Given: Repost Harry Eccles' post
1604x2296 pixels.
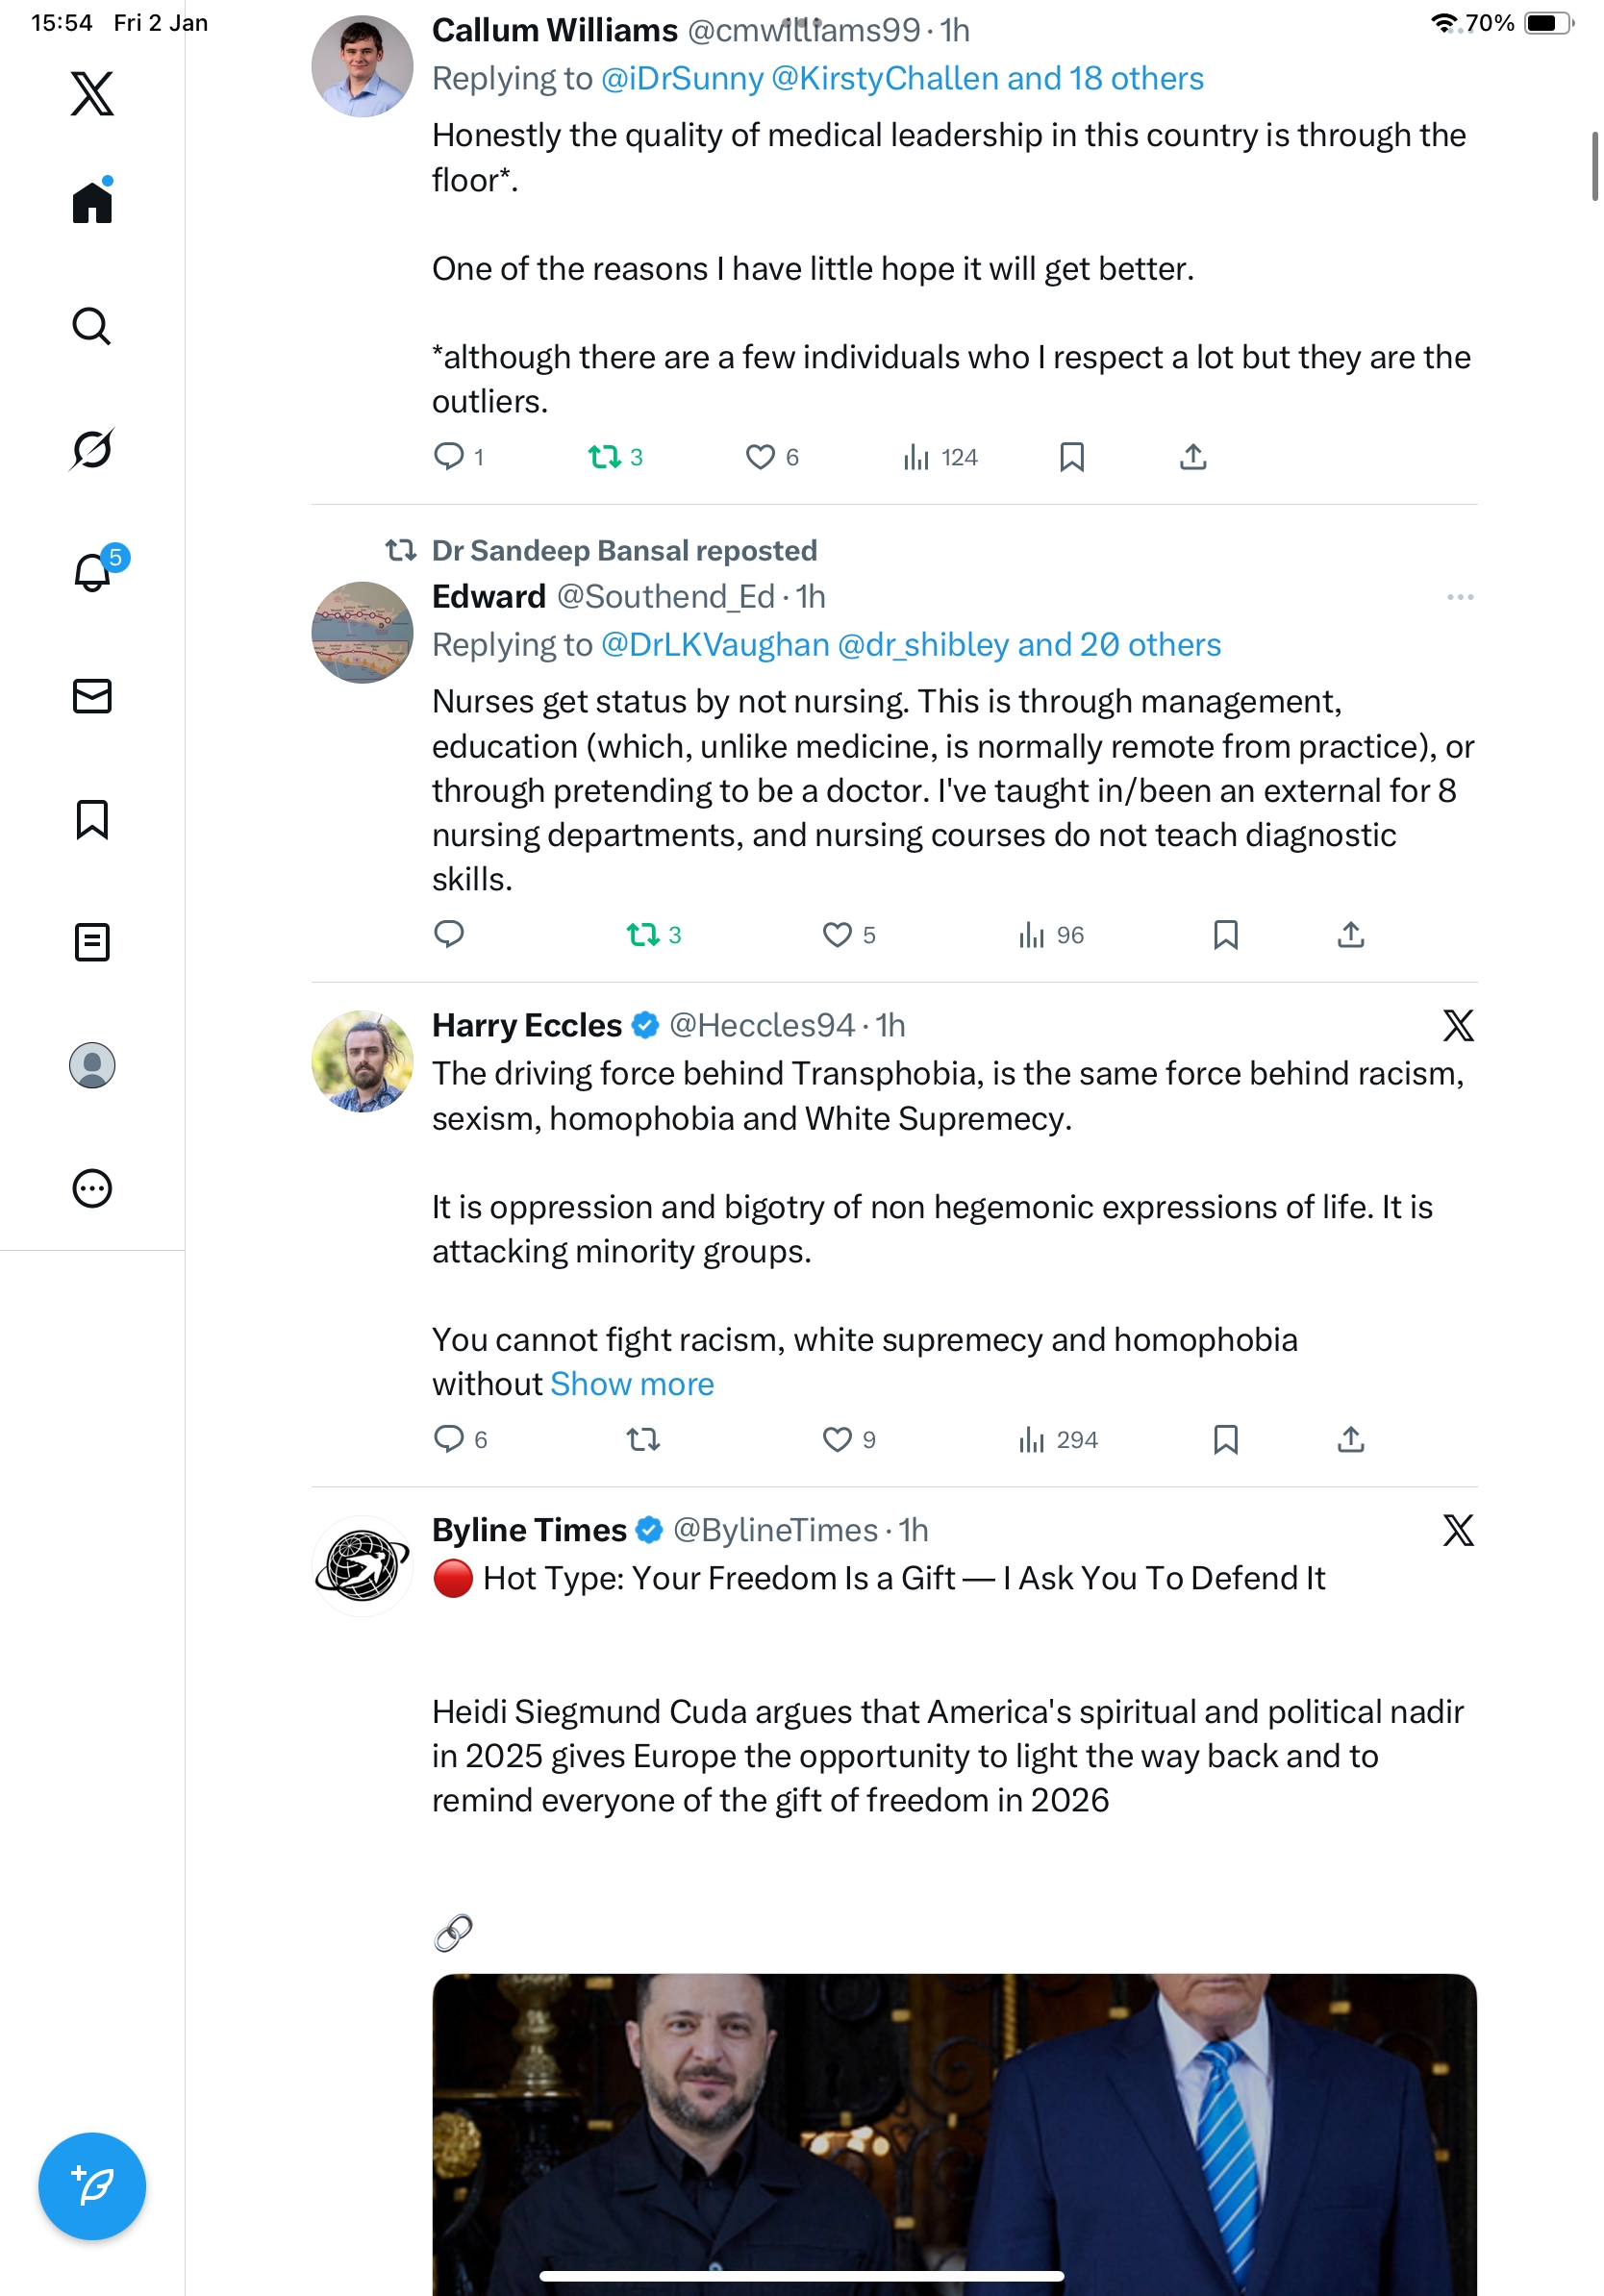Looking at the screenshot, I should tap(643, 1439).
